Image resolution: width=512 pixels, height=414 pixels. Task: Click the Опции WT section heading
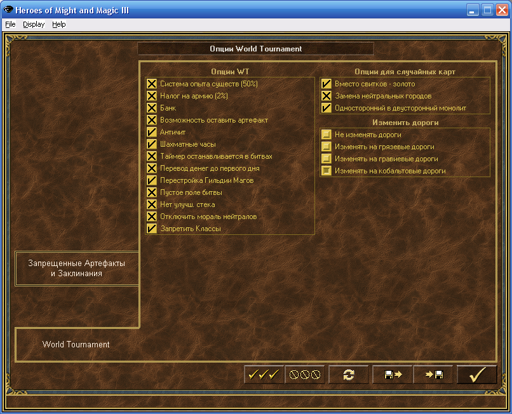click(230, 72)
